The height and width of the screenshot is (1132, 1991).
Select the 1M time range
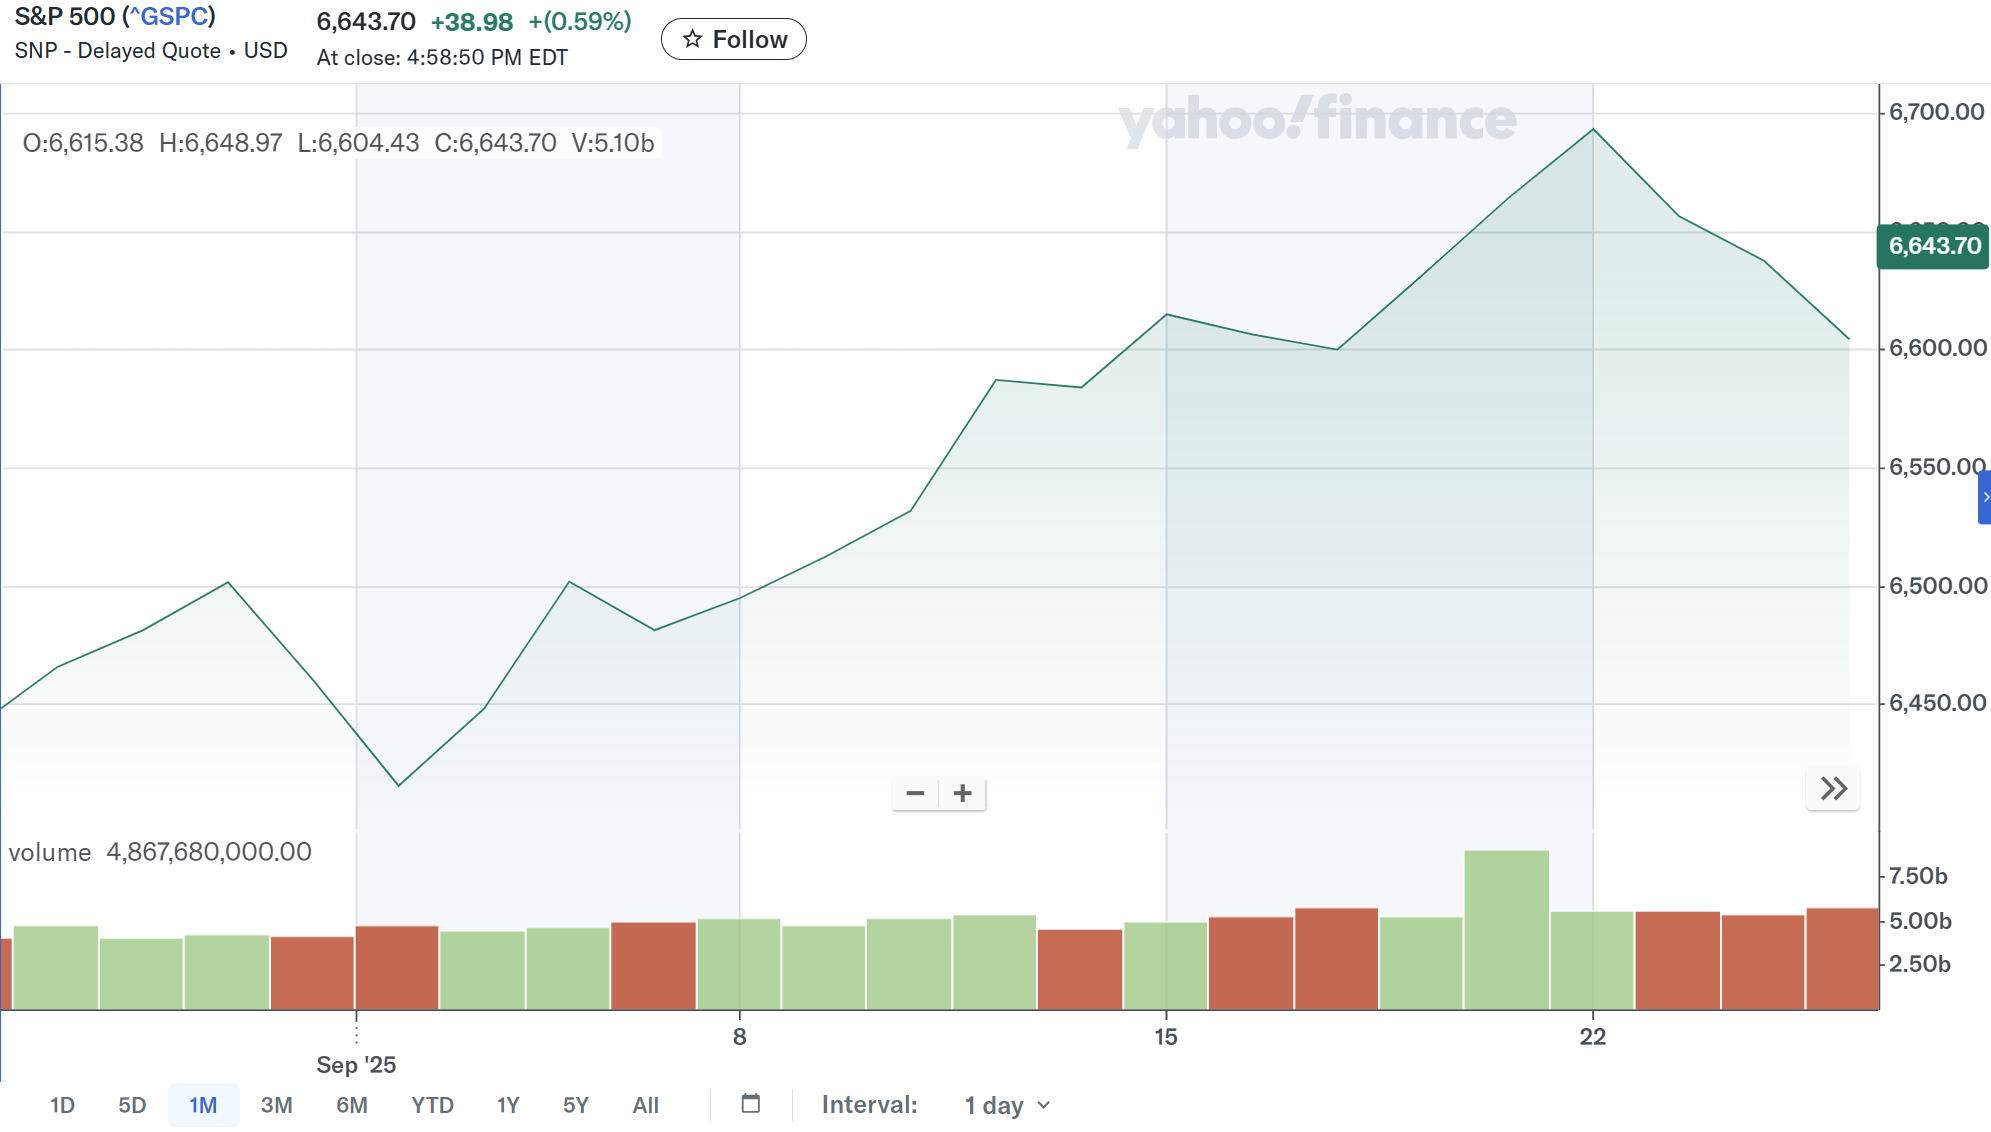click(x=203, y=1105)
